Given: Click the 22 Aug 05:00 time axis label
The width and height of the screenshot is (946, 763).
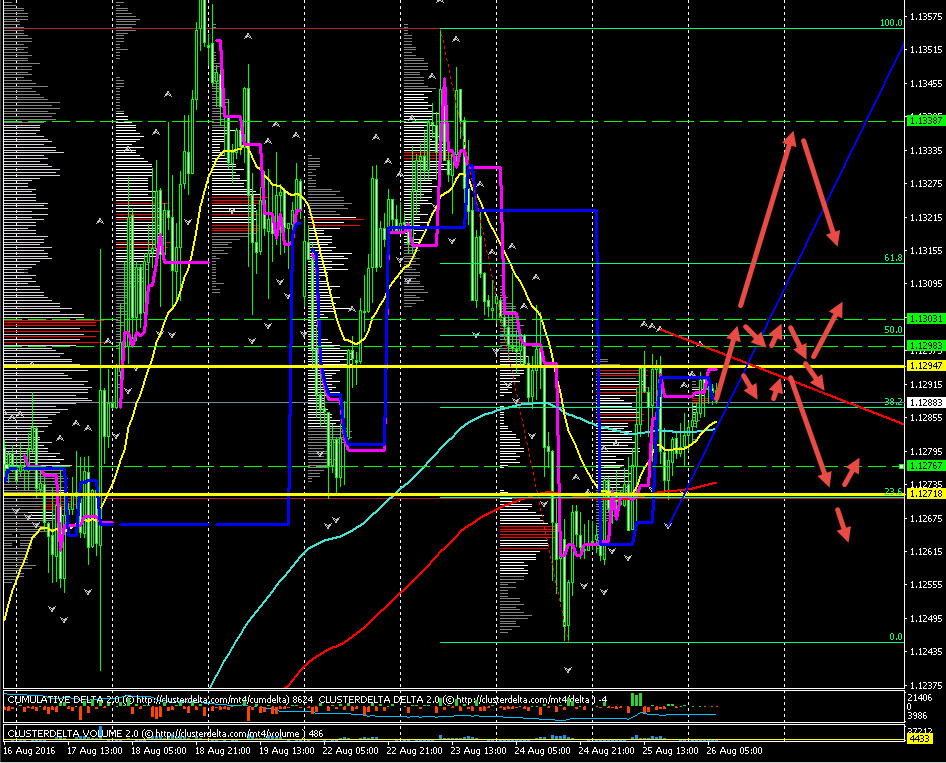Looking at the screenshot, I should [351, 751].
